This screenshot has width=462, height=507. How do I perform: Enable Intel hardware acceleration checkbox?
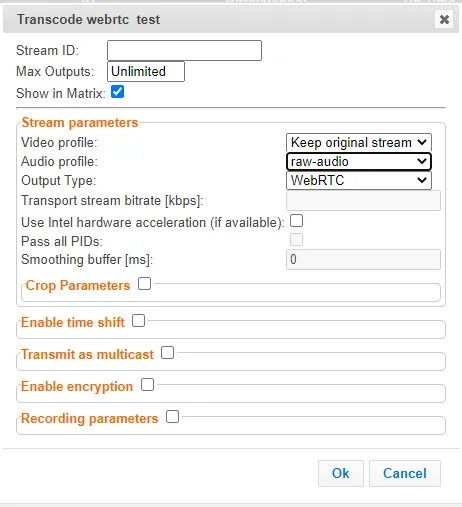(x=296, y=221)
